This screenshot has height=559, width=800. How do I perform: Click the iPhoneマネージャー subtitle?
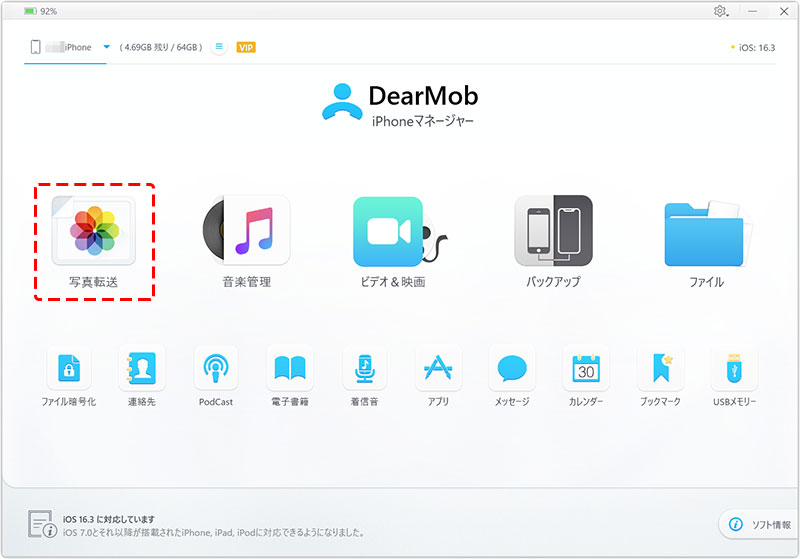pyautogui.click(x=422, y=121)
